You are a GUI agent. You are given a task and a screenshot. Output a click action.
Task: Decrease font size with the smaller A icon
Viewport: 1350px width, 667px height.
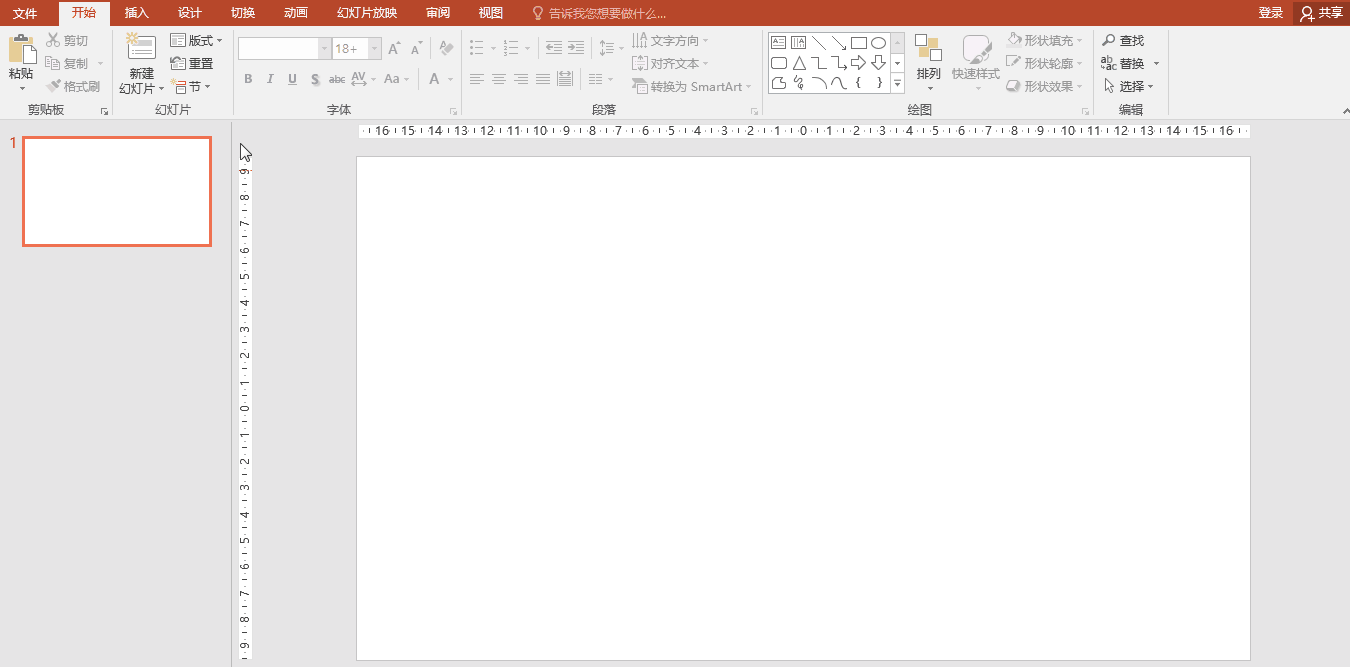417,48
